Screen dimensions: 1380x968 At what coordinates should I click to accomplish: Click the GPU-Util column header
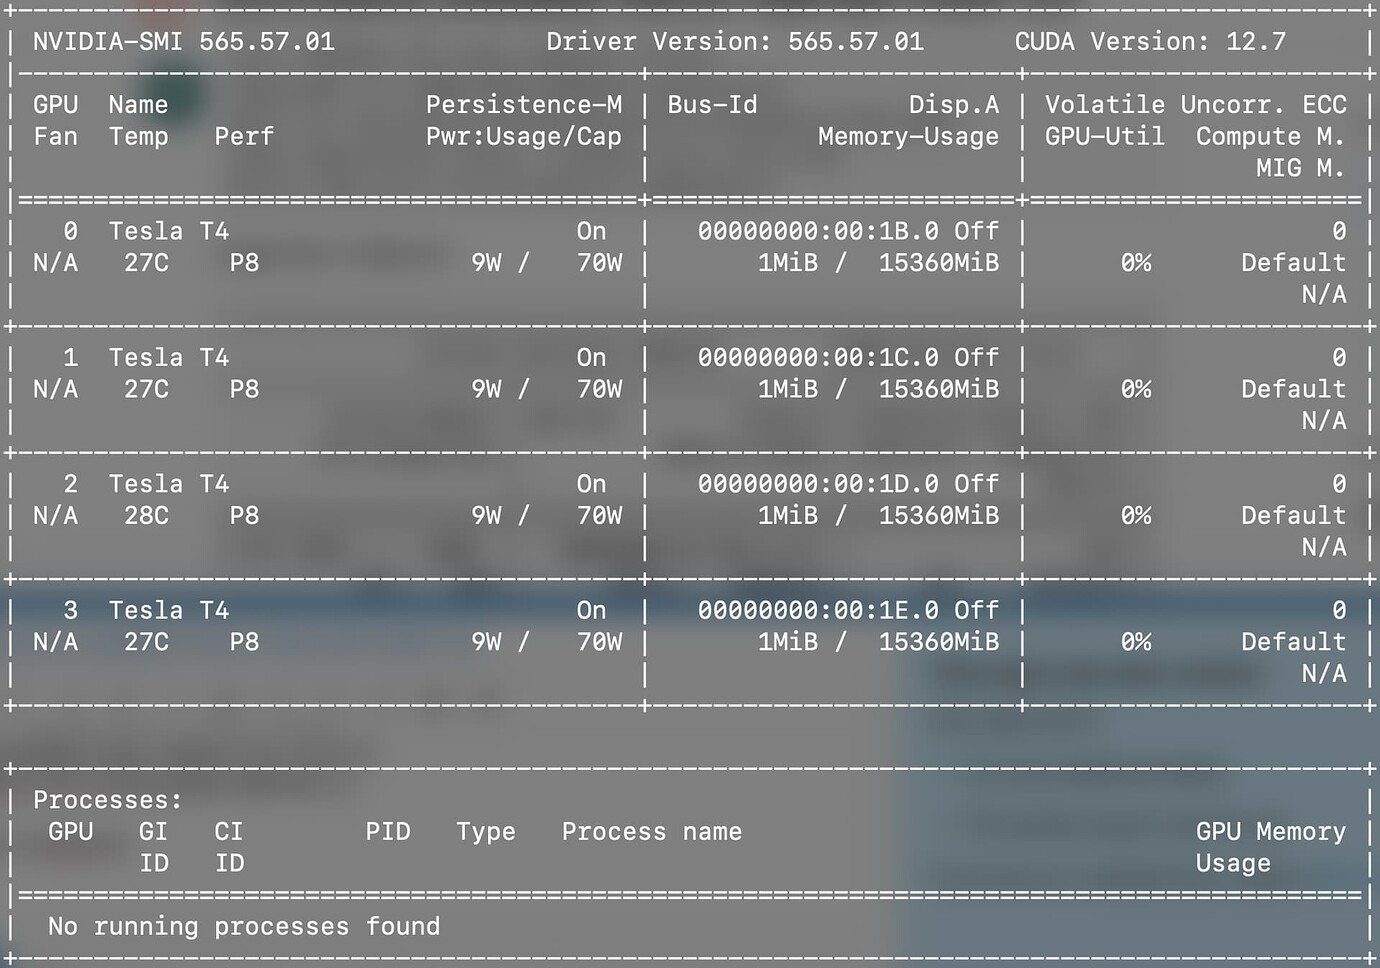pyautogui.click(x=1104, y=137)
